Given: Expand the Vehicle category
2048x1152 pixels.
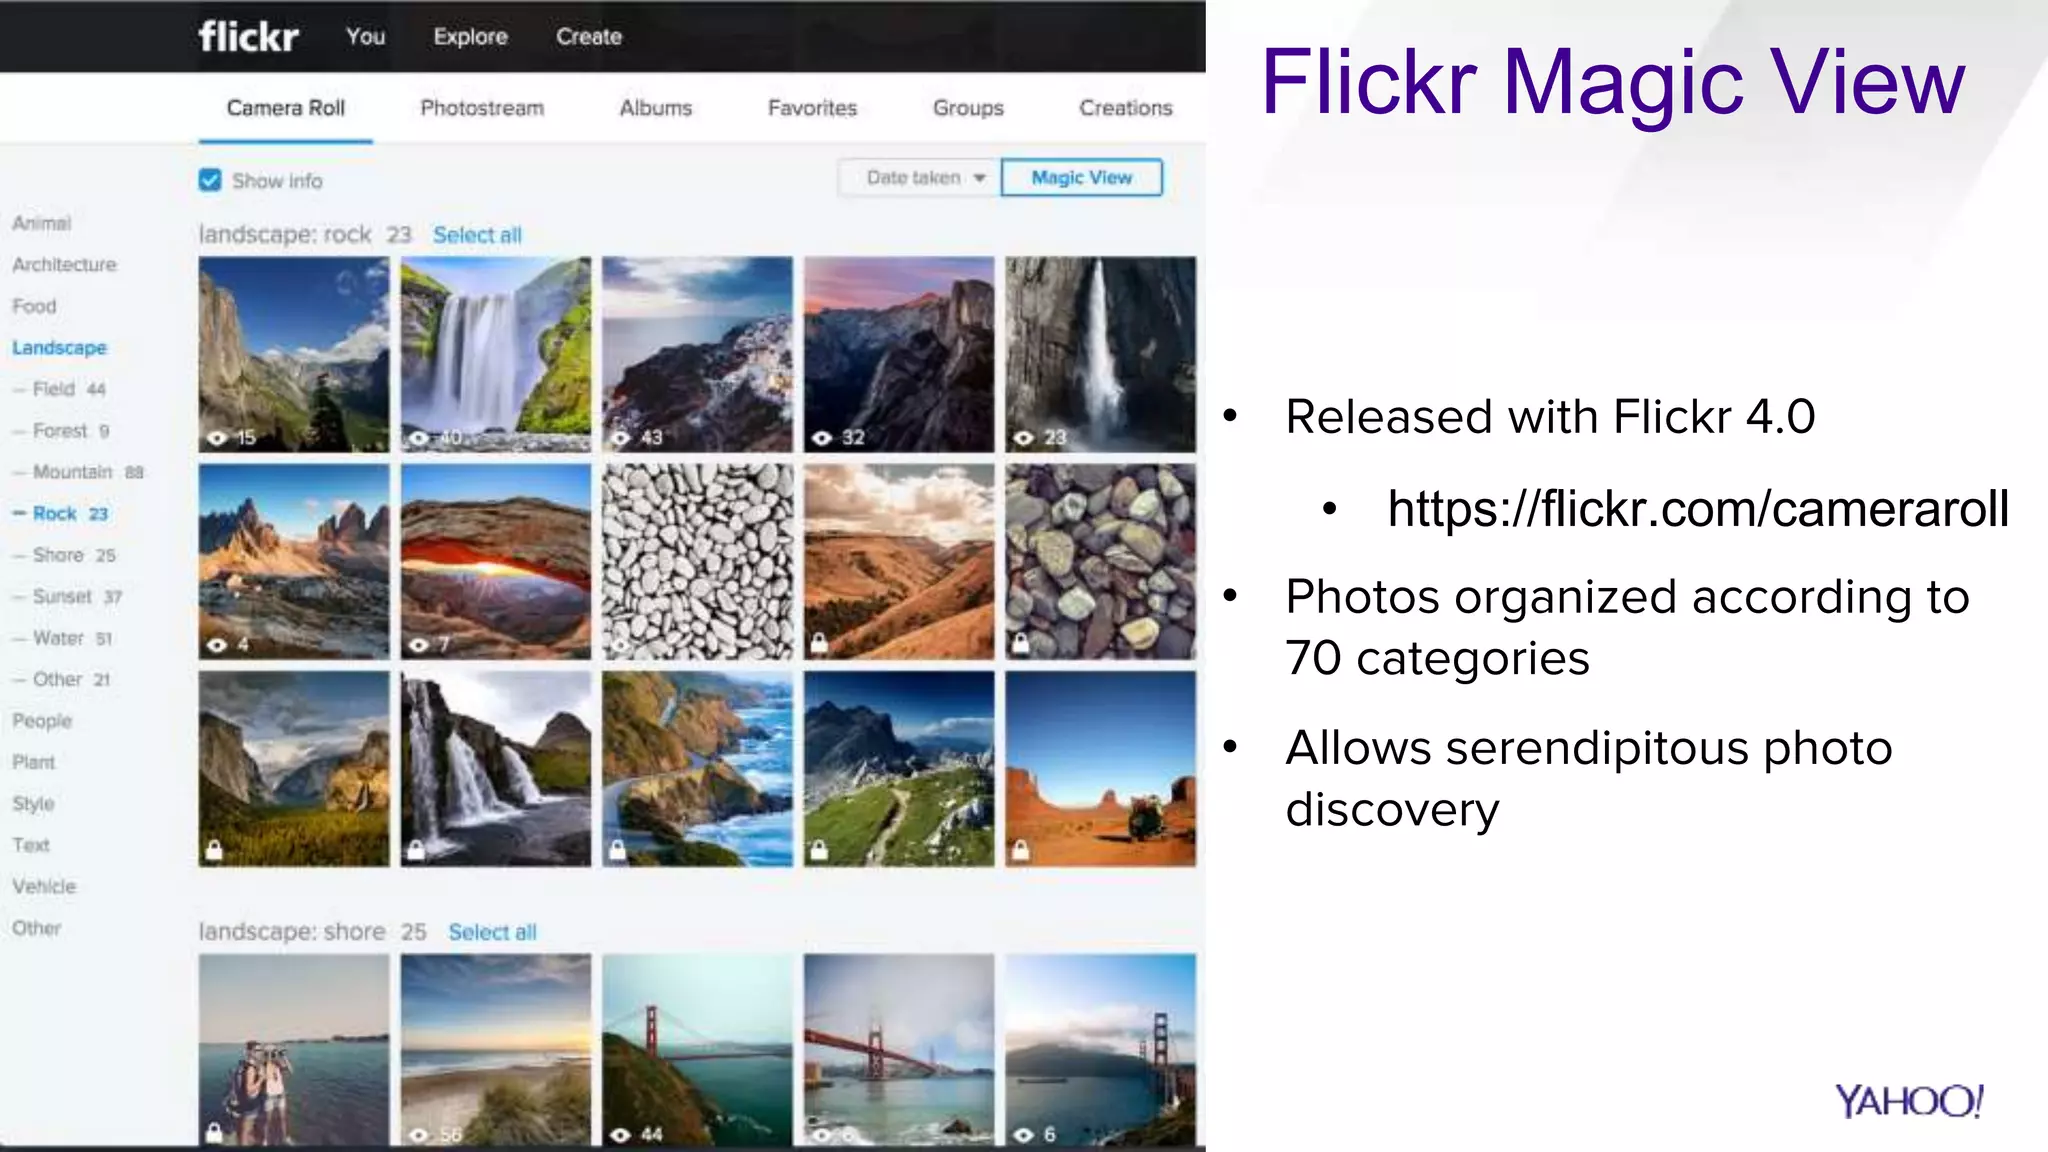Looking at the screenshot, I should [44, 887].
